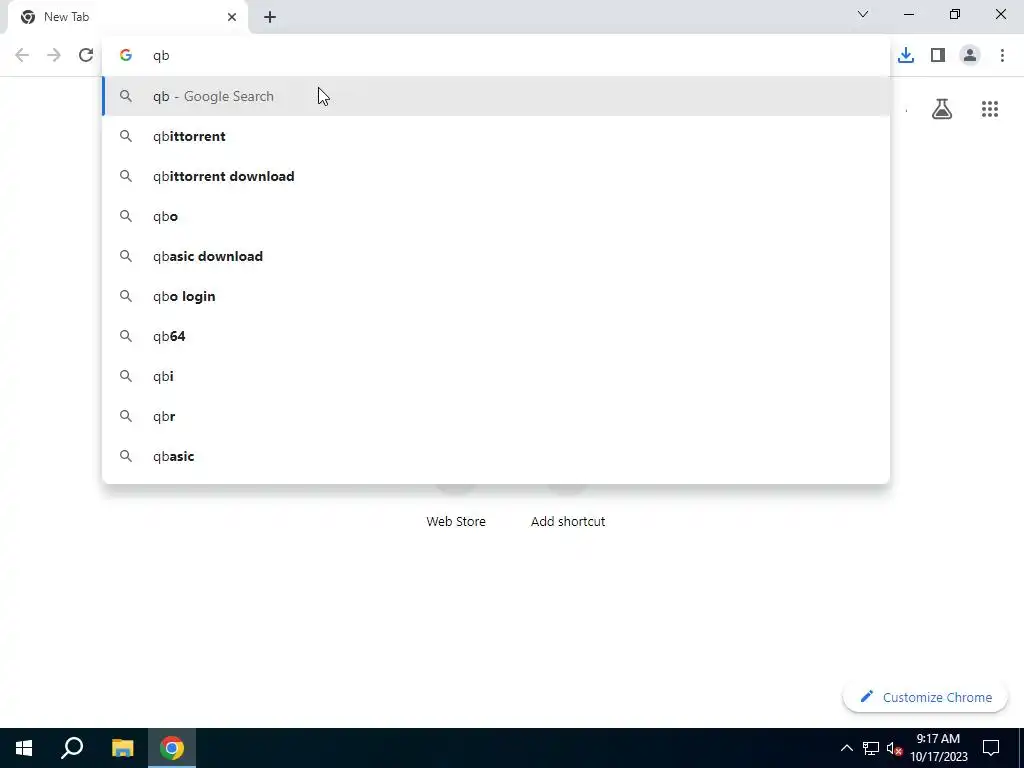Screen dimensions: 1024x768
Task: Open the clock showing 9:17 AM
Action: [938, 748]
